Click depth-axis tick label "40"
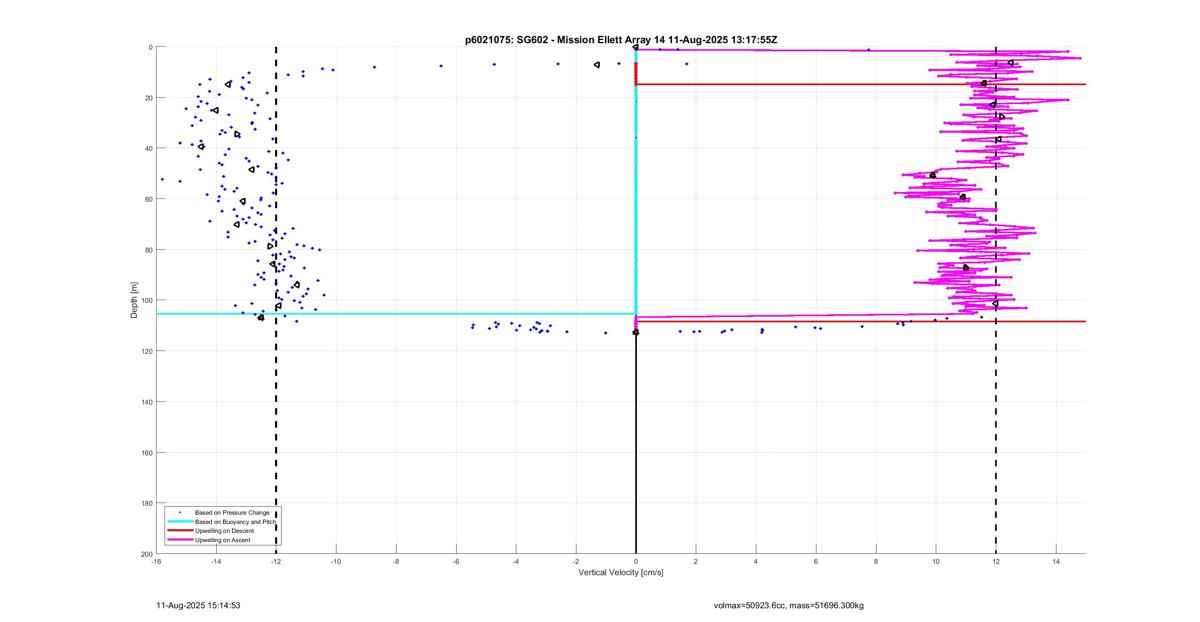This screenshot has height=622, width=1200. coord(148,148)
